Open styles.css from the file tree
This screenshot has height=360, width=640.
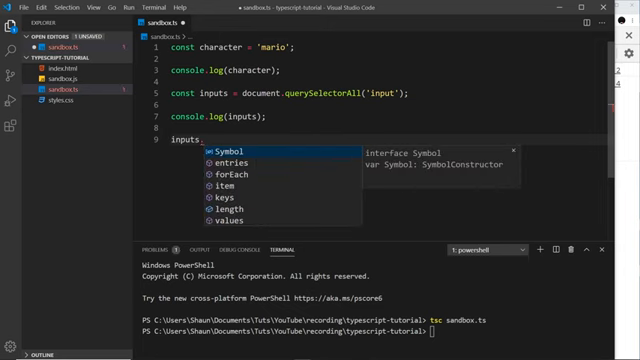61,100
